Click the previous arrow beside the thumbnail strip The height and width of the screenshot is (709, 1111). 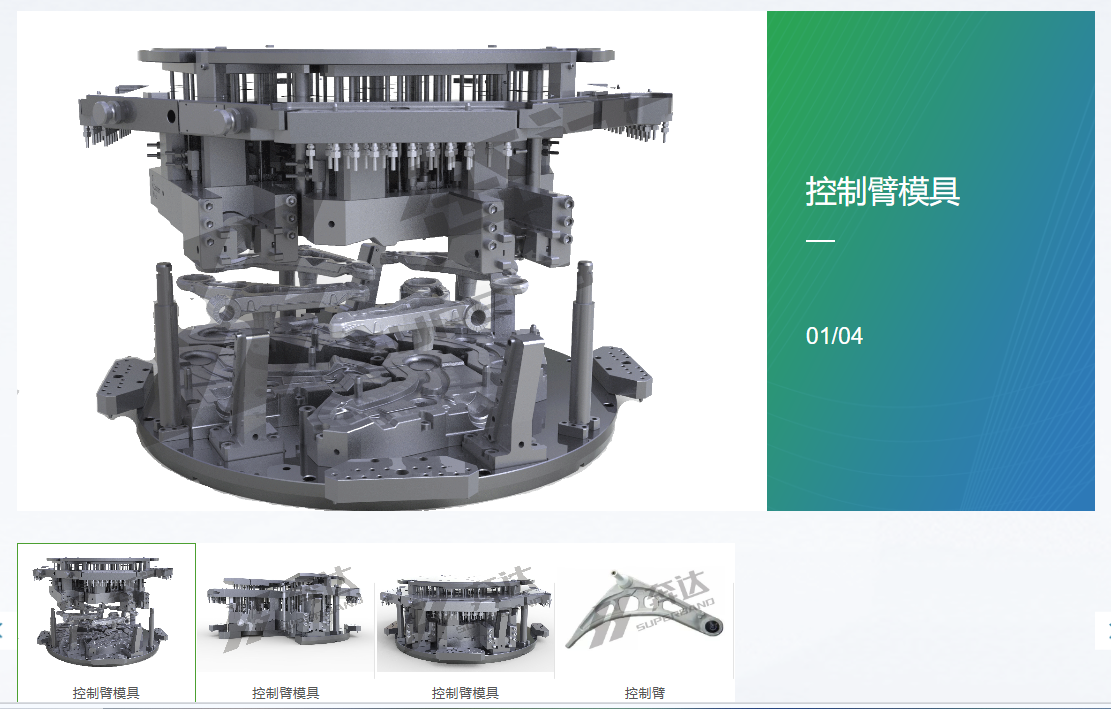3,630
